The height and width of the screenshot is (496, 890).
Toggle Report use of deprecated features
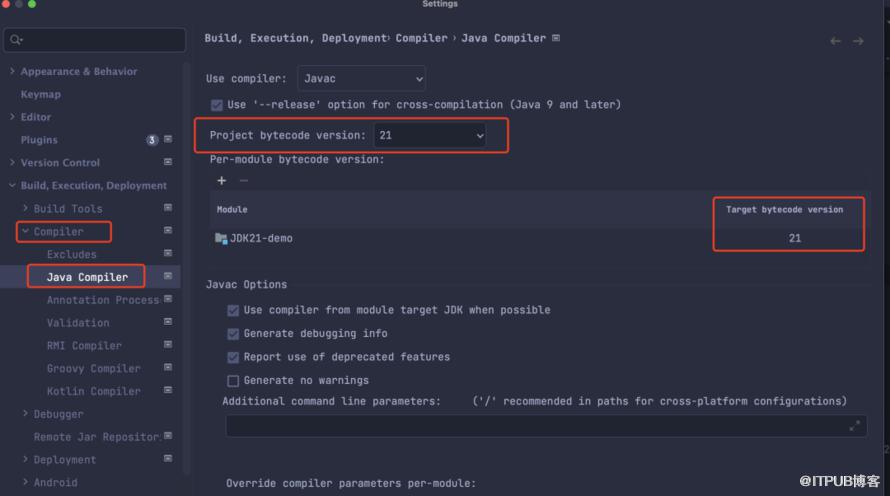(x=233, y=357)
